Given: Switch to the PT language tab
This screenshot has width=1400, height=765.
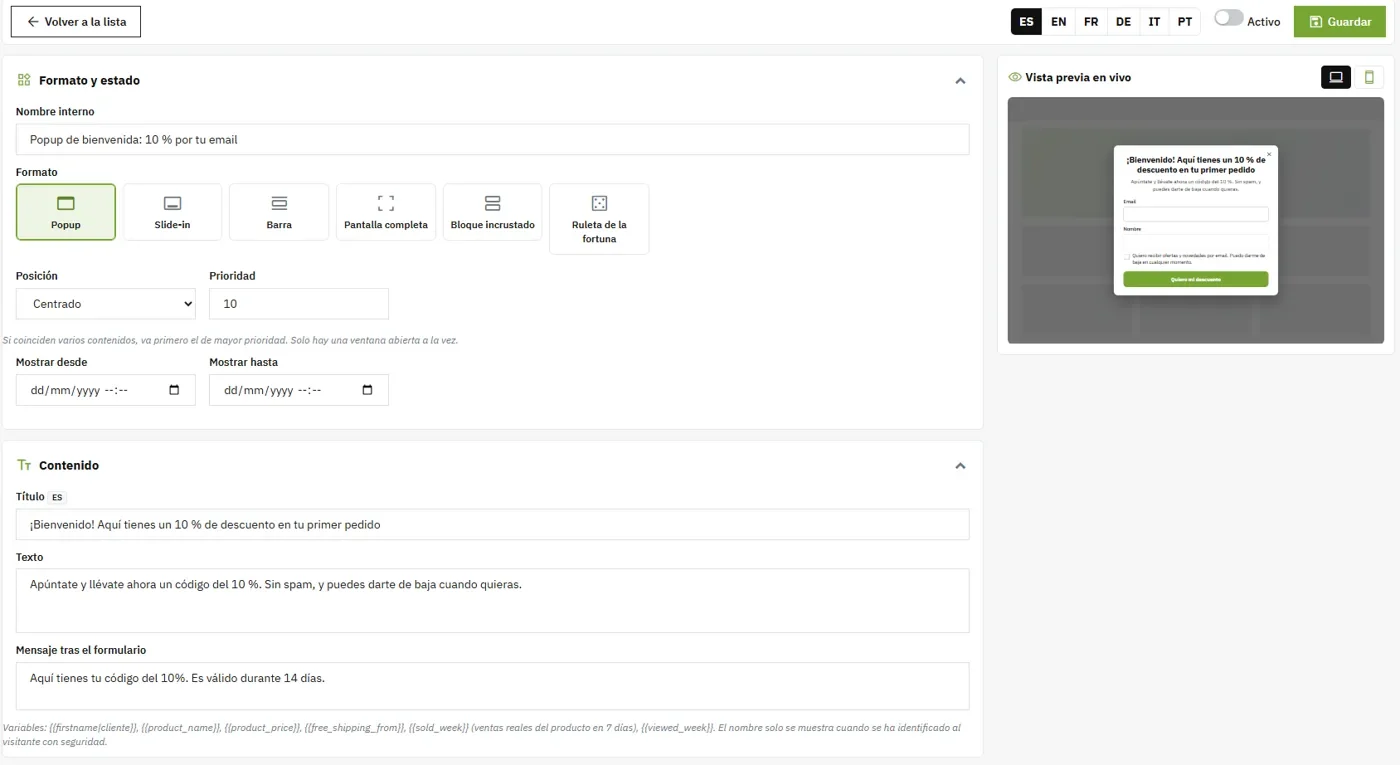Looking at the screenshot, I should point(1185,21).
